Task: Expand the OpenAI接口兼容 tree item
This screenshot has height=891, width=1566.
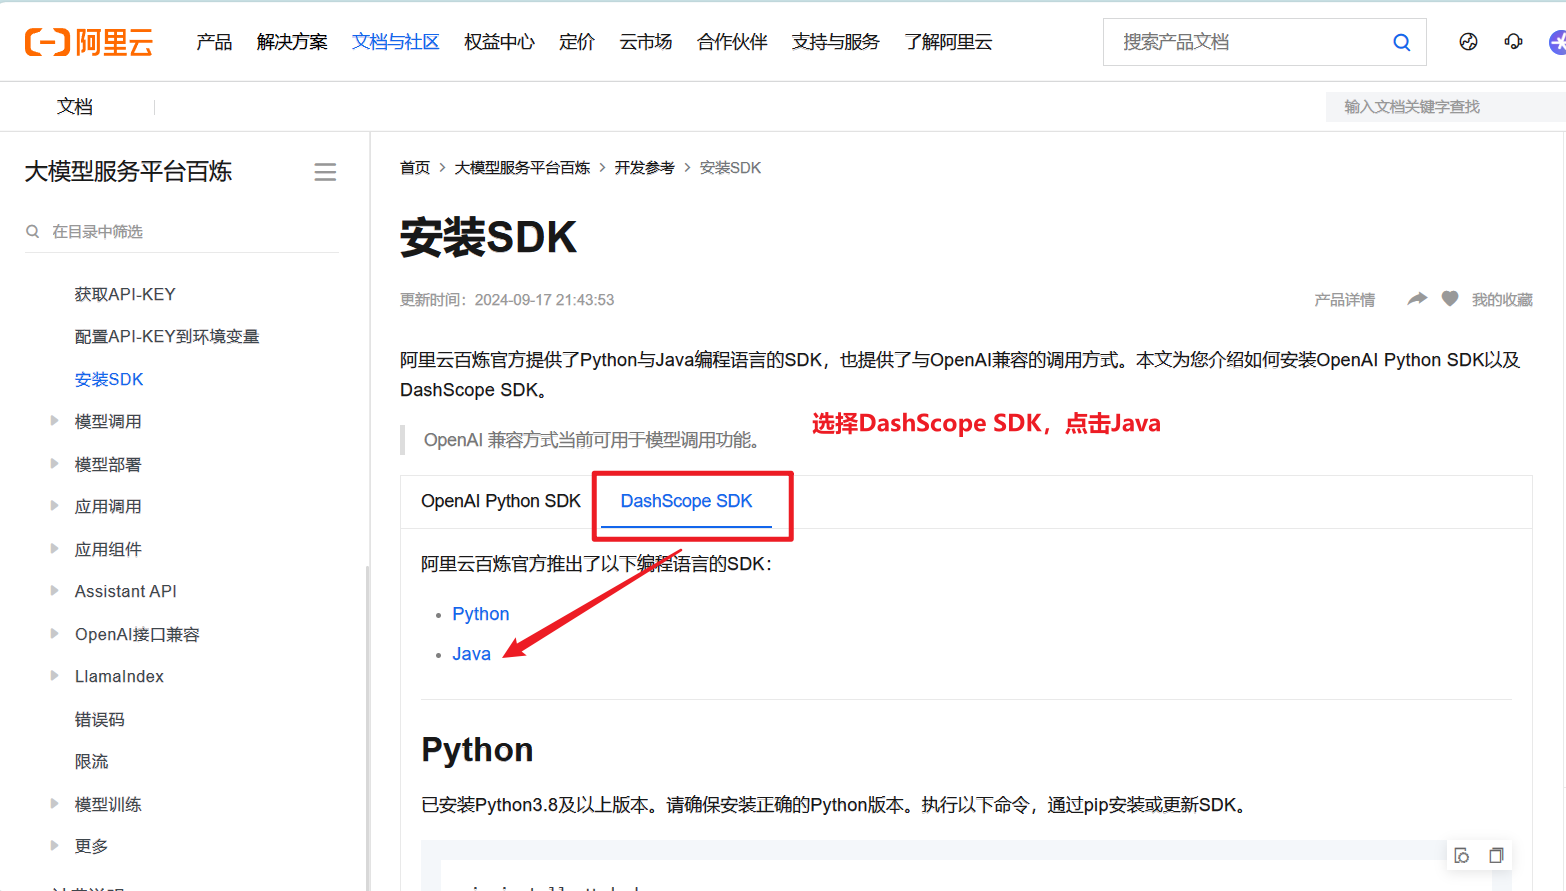Action: [54, 634]
